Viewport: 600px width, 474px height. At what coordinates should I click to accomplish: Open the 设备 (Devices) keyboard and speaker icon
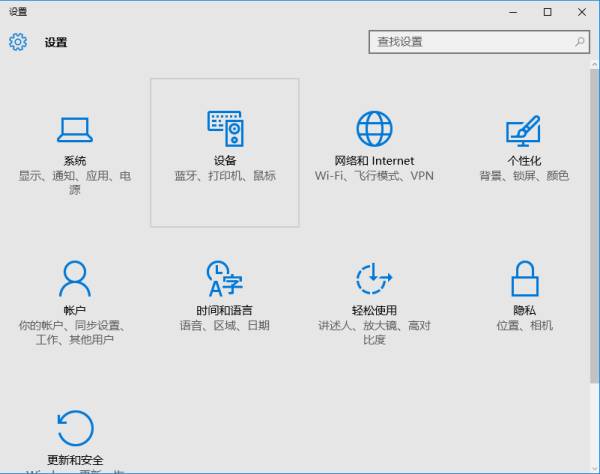point(225,129)
